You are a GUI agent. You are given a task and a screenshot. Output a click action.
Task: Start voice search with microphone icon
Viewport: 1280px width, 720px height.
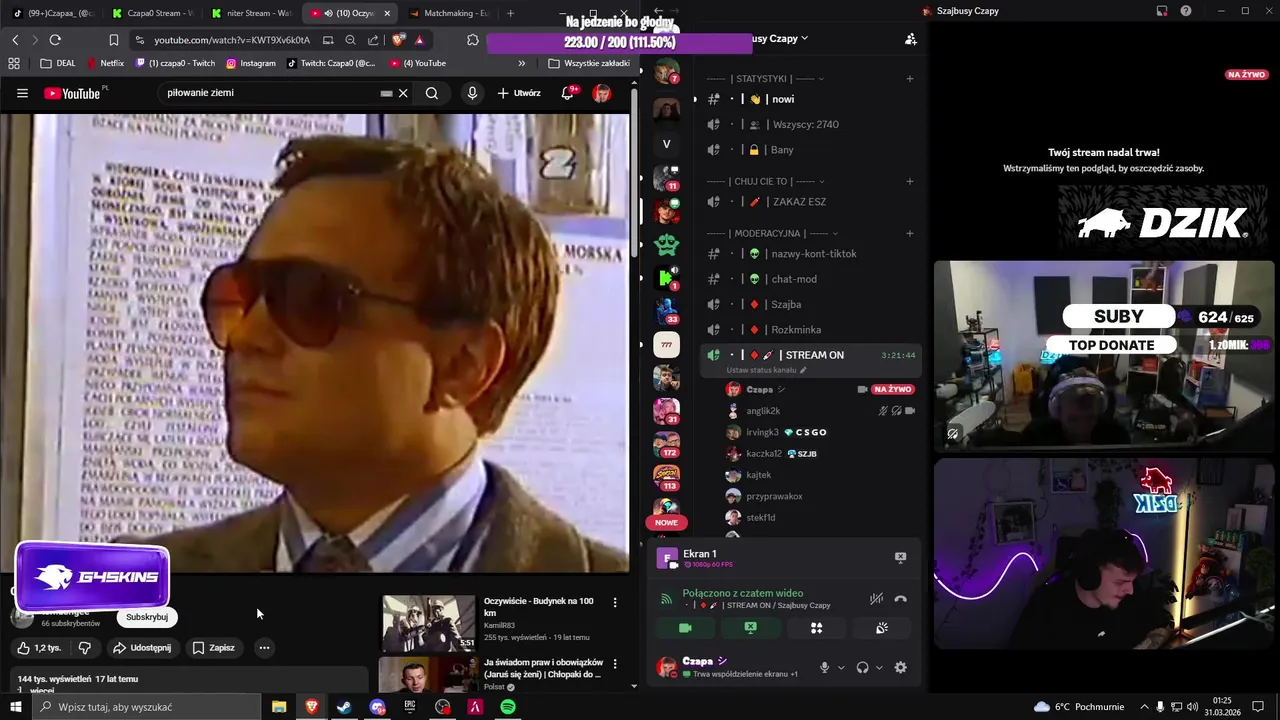click(x=472, y=93)
